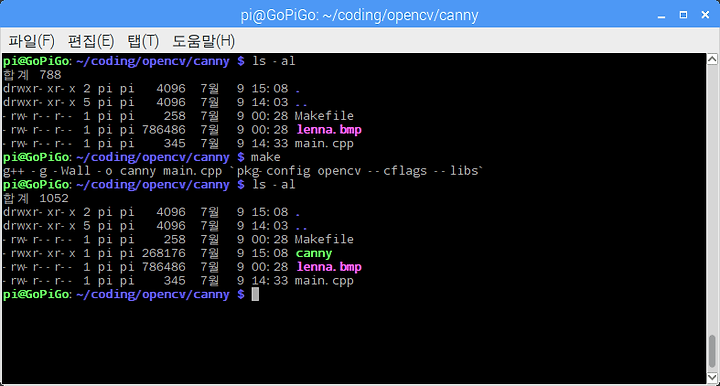Click file size 268176 of canny
The height and width of the screenshot is (386, 720).
click(163, 253)
